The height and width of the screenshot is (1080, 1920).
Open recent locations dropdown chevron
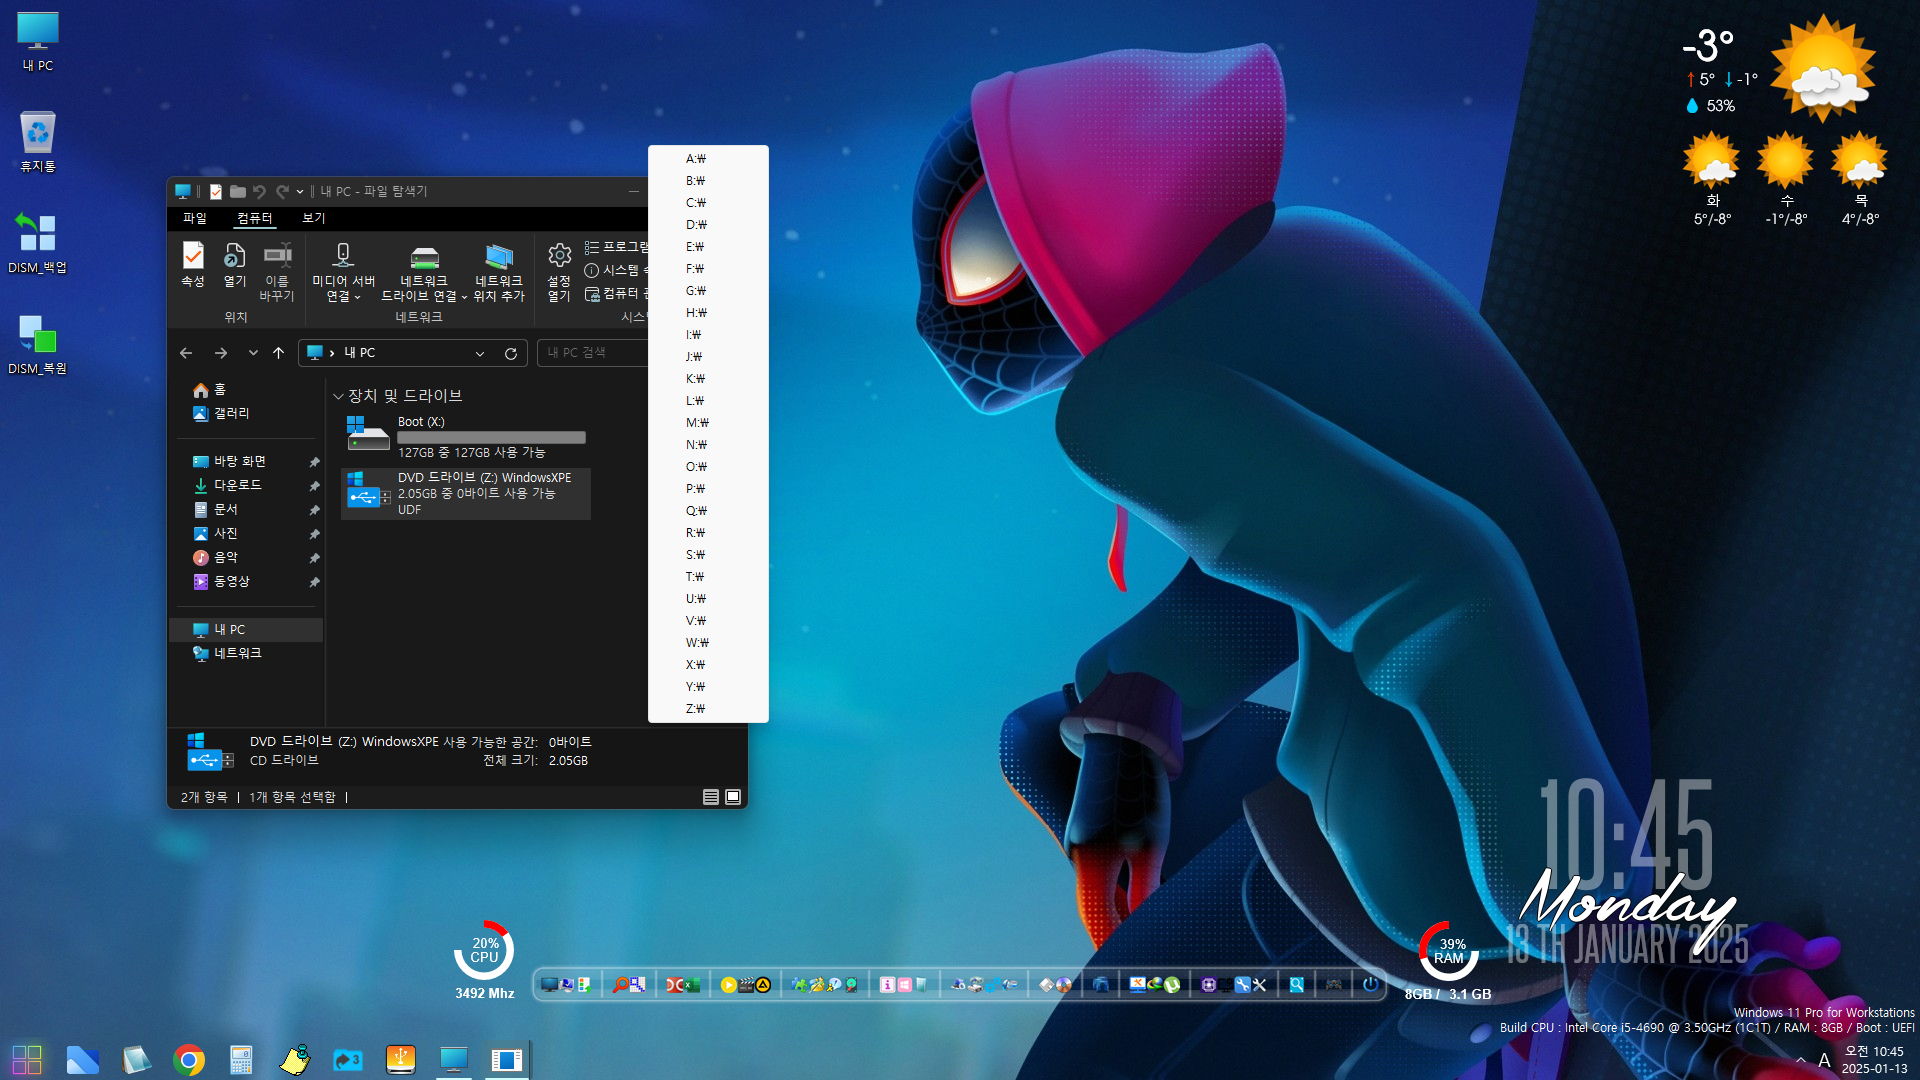point(253,353)
